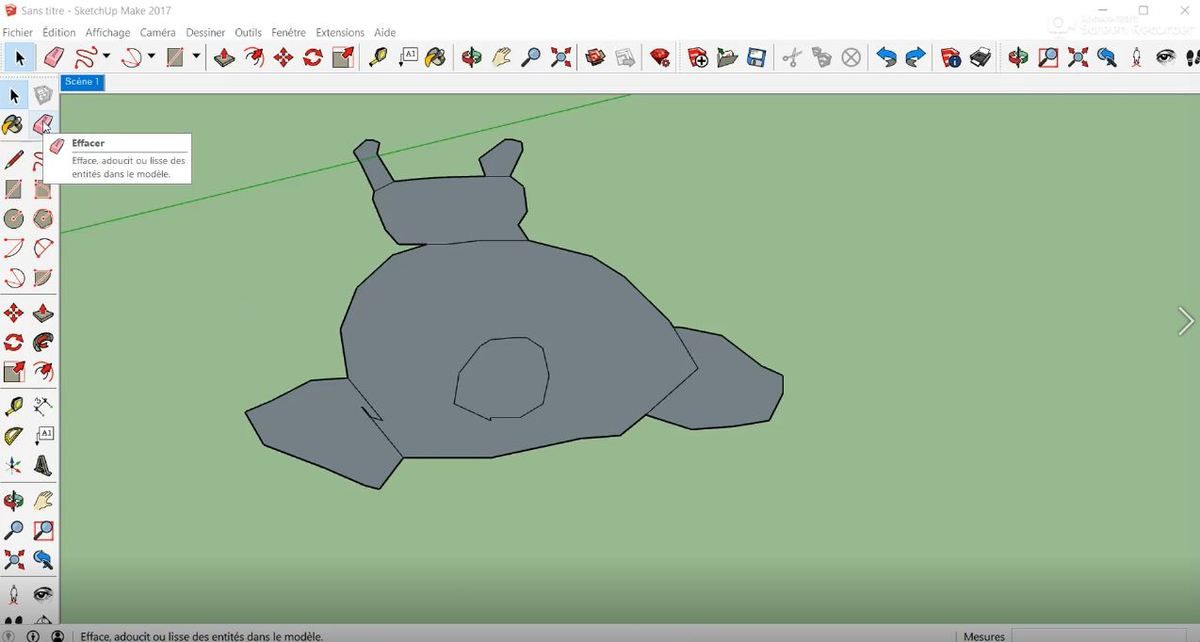Open a file with the folder icon
The image size is (1200, 642).
(x=727, y=57)
